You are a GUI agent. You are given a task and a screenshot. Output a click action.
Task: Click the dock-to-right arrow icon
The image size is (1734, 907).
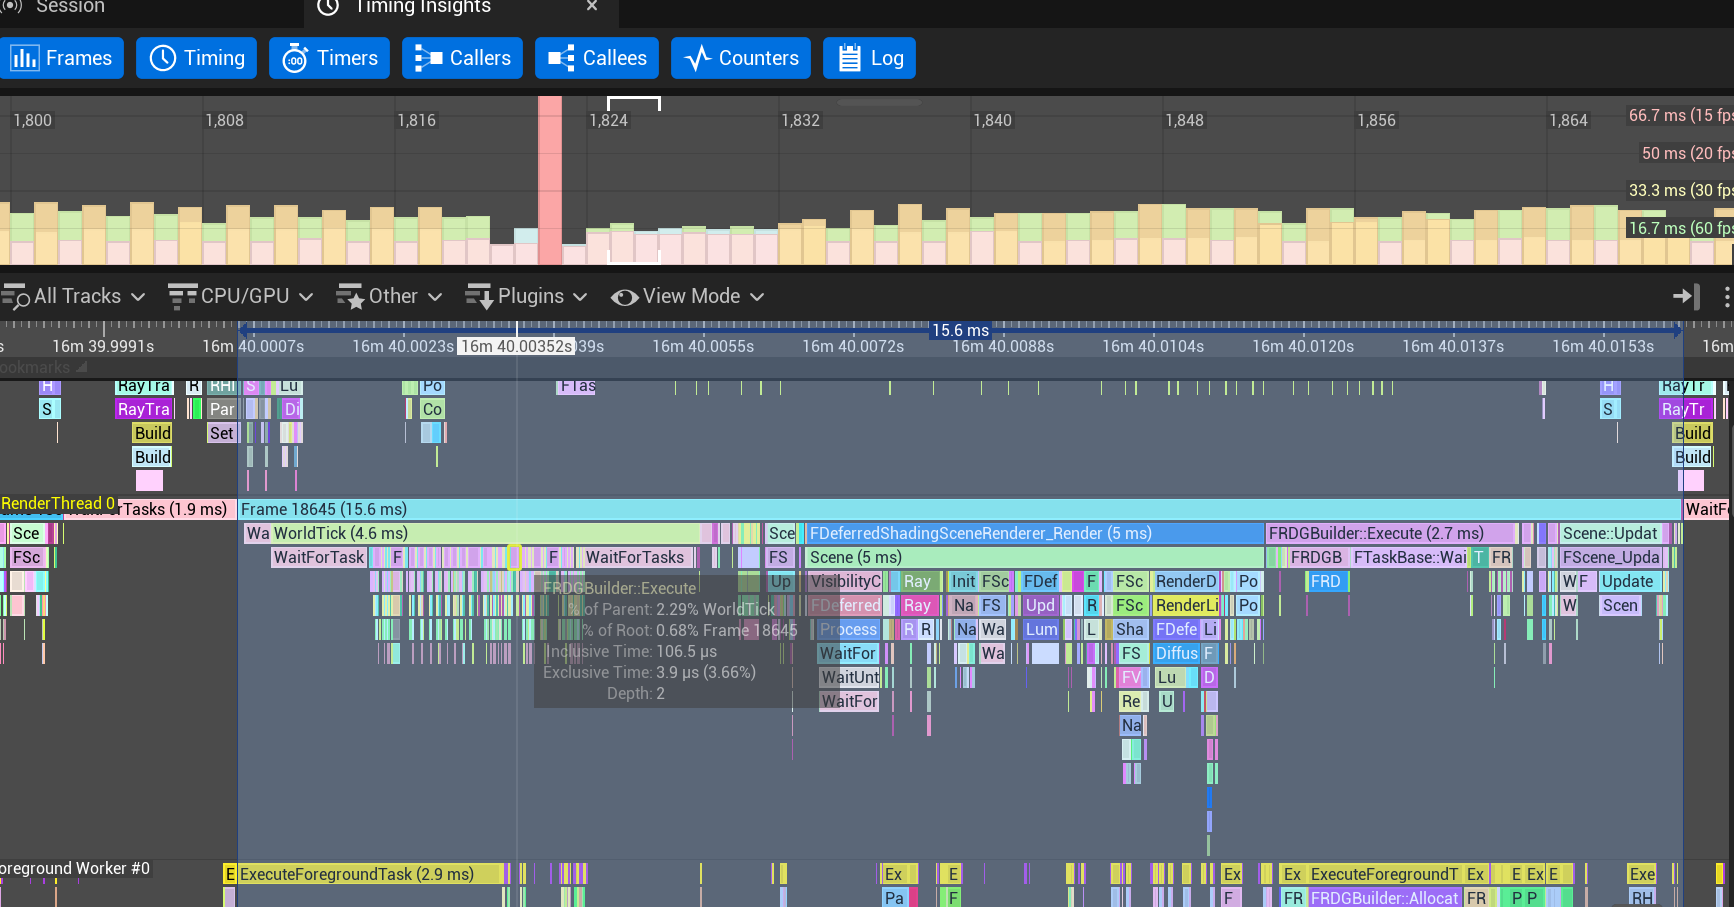(x=1686, y=296)
